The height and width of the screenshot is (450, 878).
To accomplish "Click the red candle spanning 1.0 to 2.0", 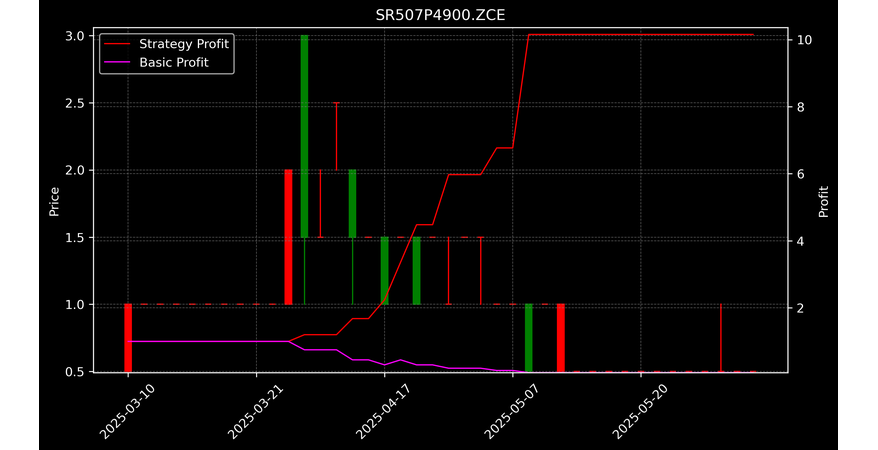I will (x=288, y=237).
